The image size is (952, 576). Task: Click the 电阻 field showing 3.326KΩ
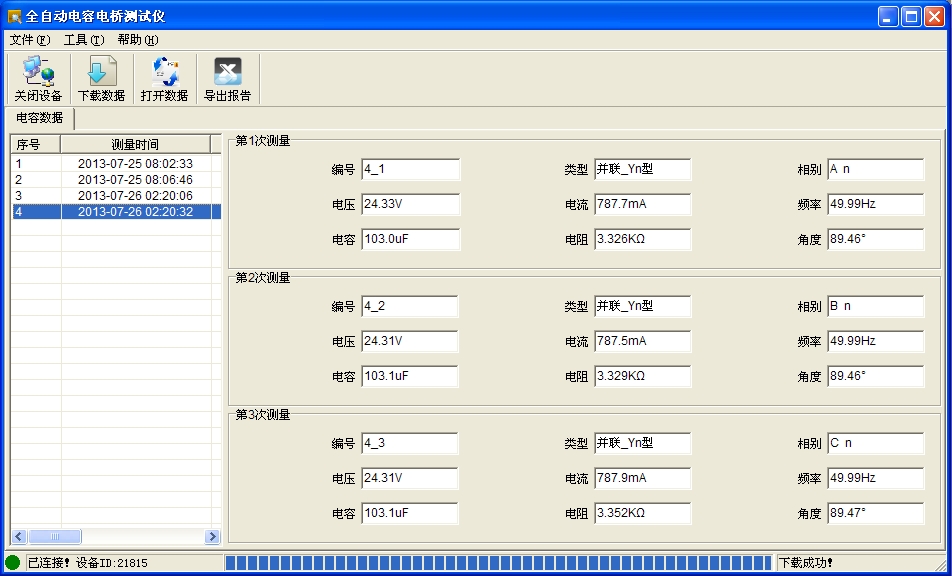642,239
